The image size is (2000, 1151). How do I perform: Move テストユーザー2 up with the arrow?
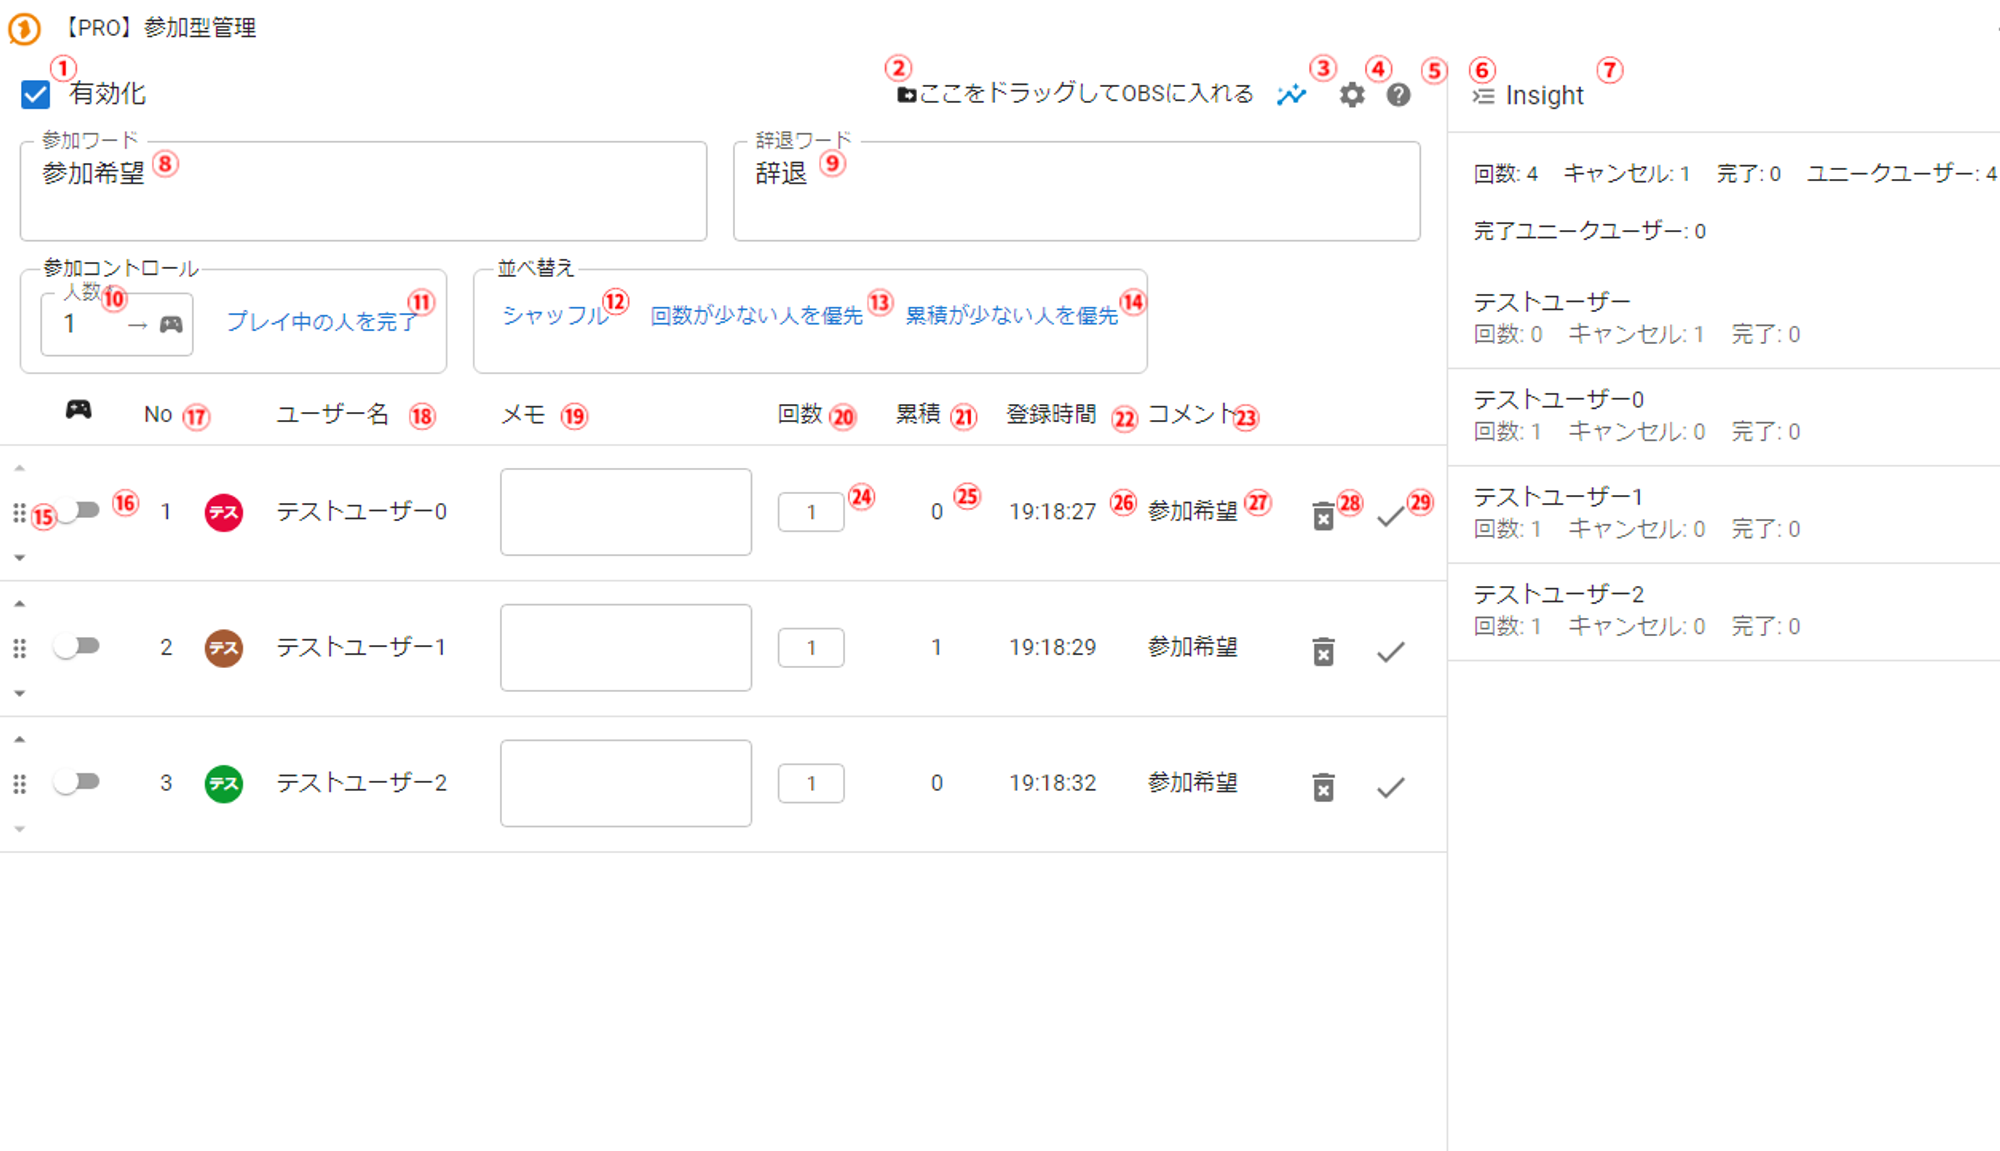[19, 739]
